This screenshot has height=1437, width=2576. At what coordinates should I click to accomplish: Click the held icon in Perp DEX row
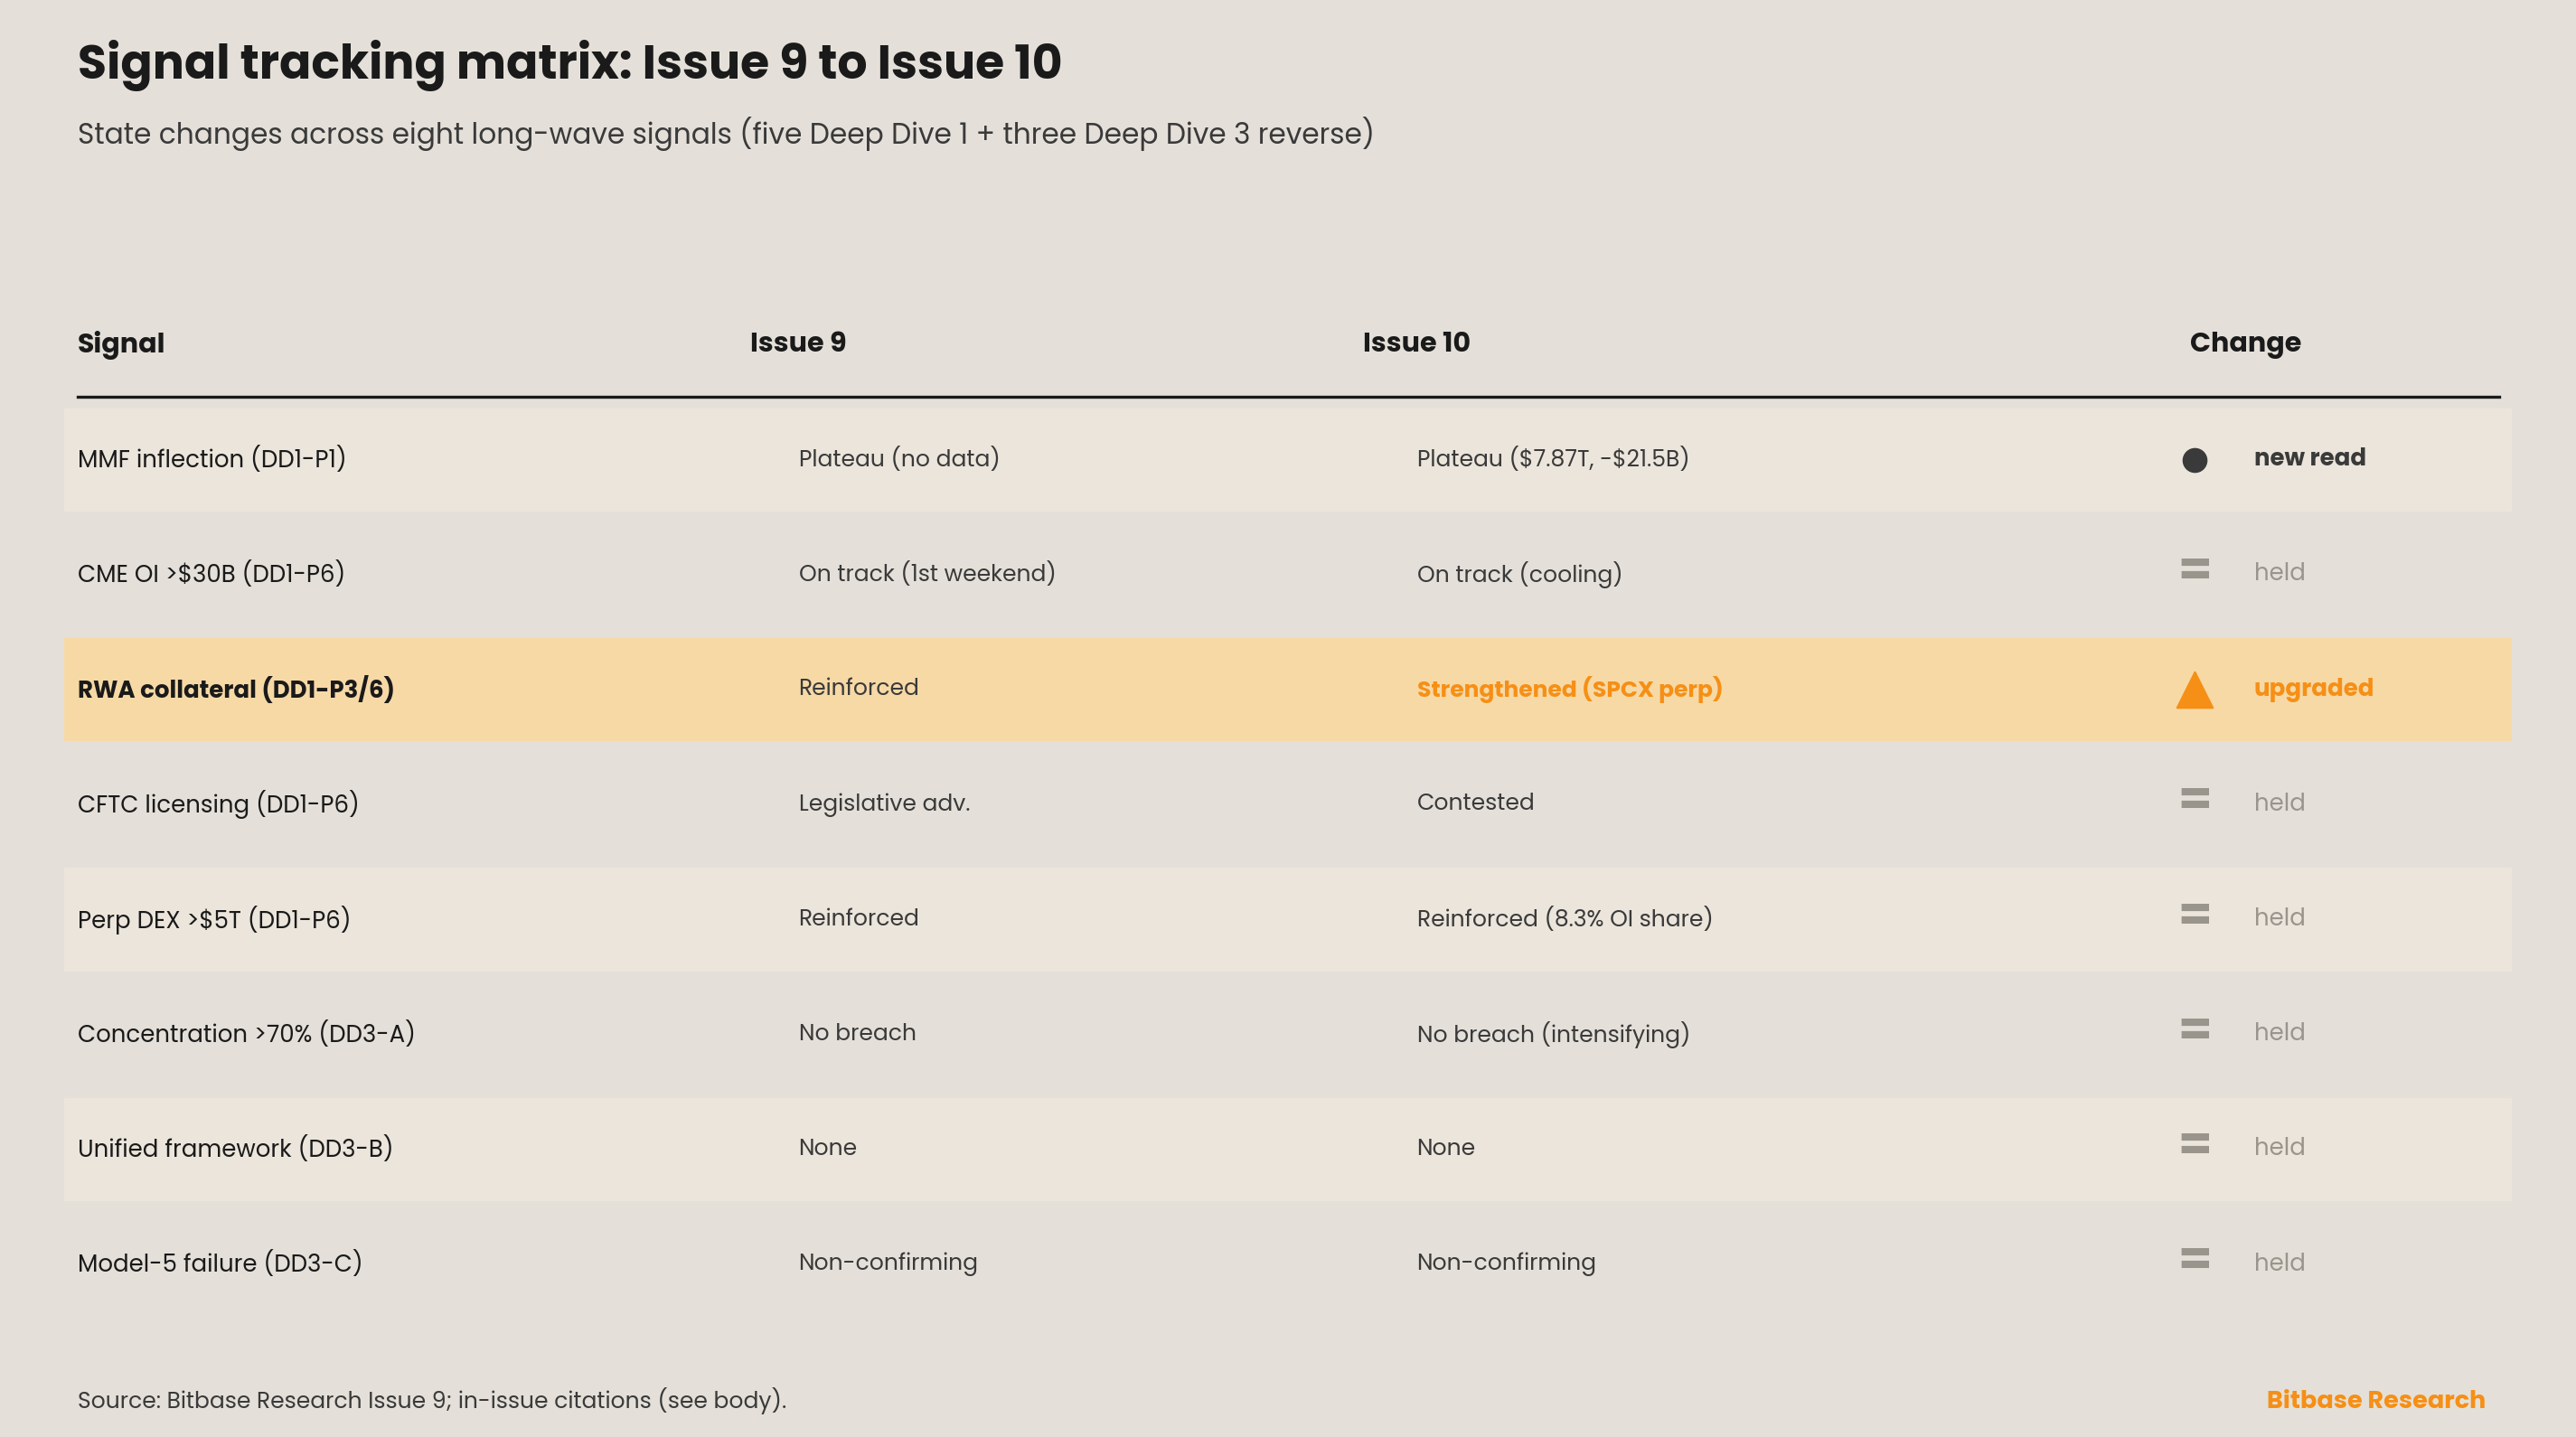click(2194, 914)
